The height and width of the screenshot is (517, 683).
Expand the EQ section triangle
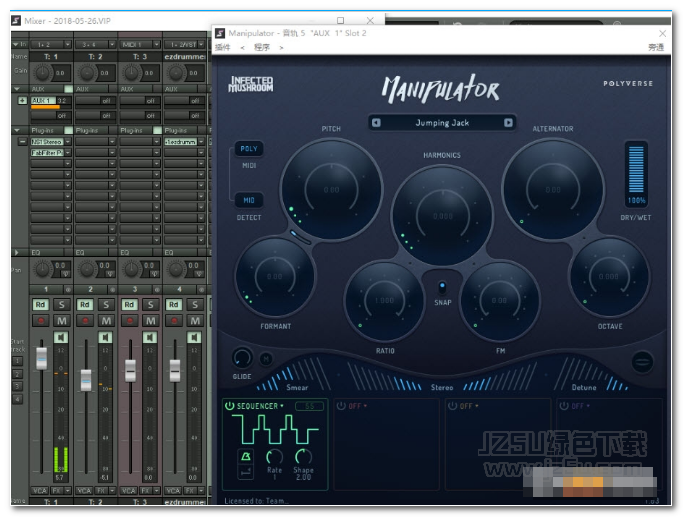17,253
